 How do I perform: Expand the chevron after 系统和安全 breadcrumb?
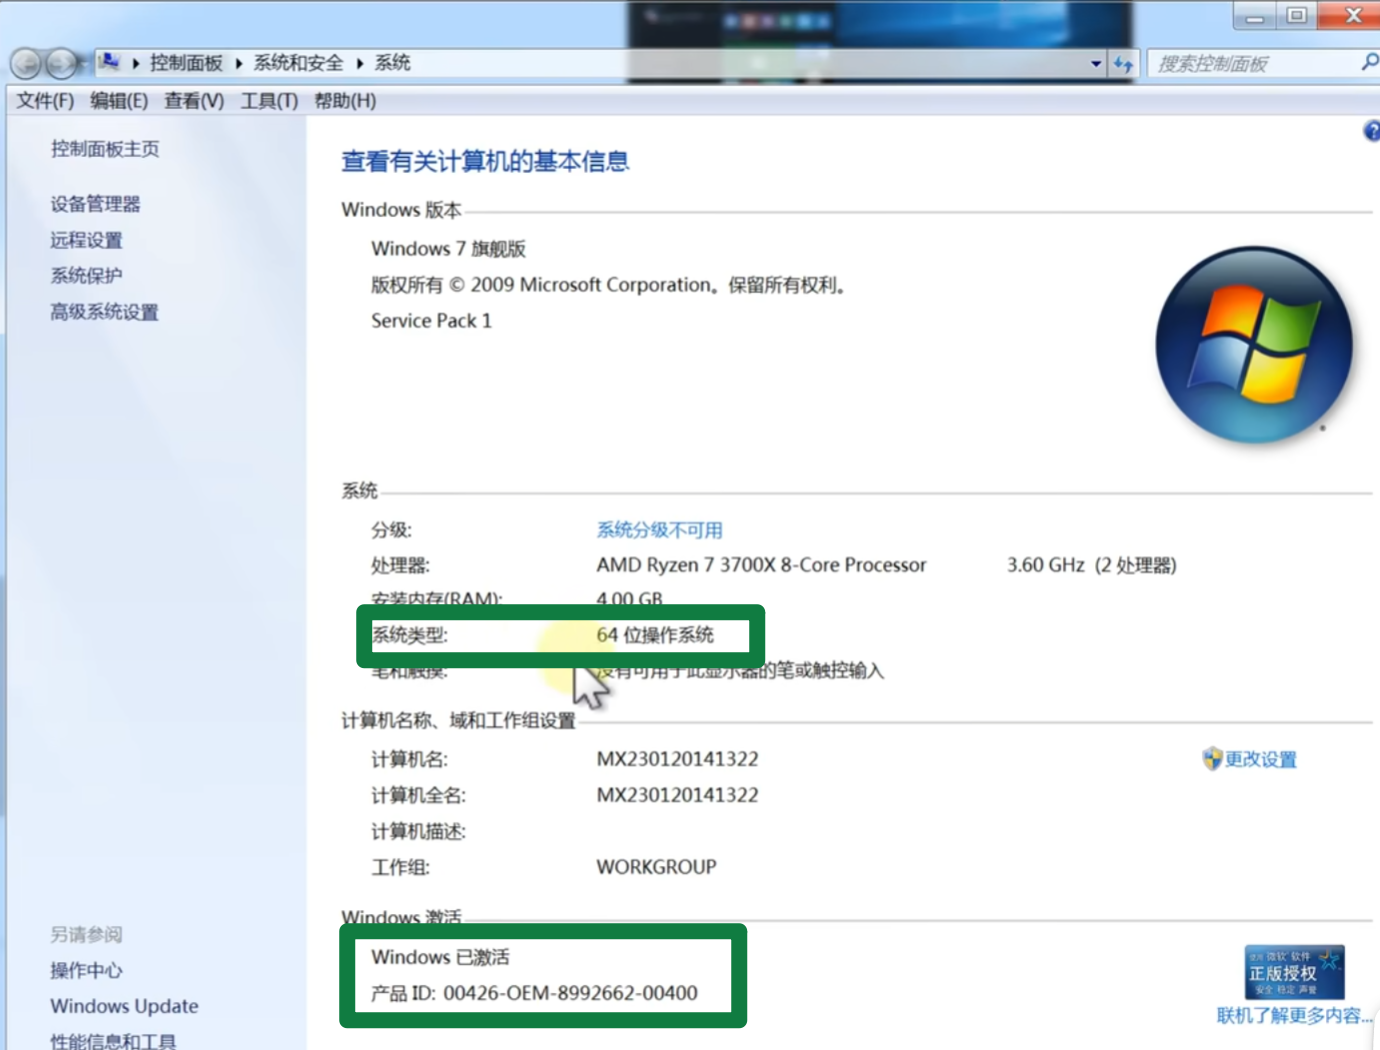360,64
